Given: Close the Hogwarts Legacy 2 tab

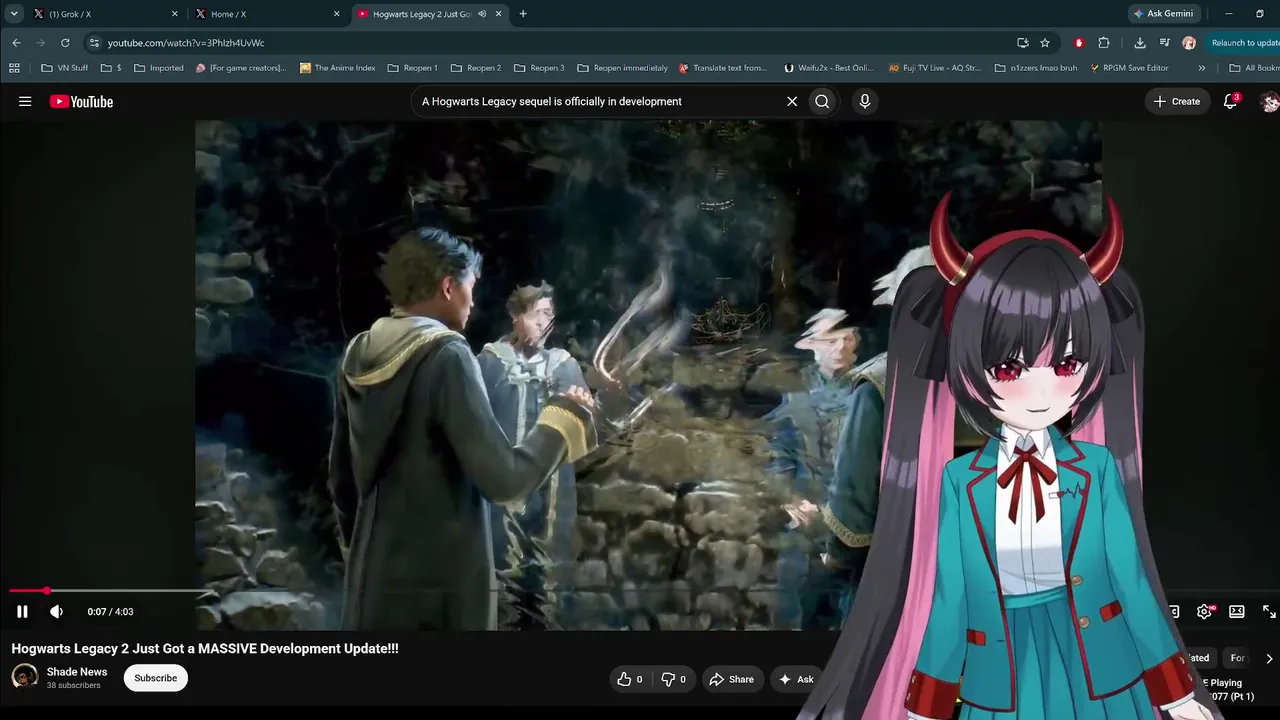Looking at the screenshot, I should (498, 14).
